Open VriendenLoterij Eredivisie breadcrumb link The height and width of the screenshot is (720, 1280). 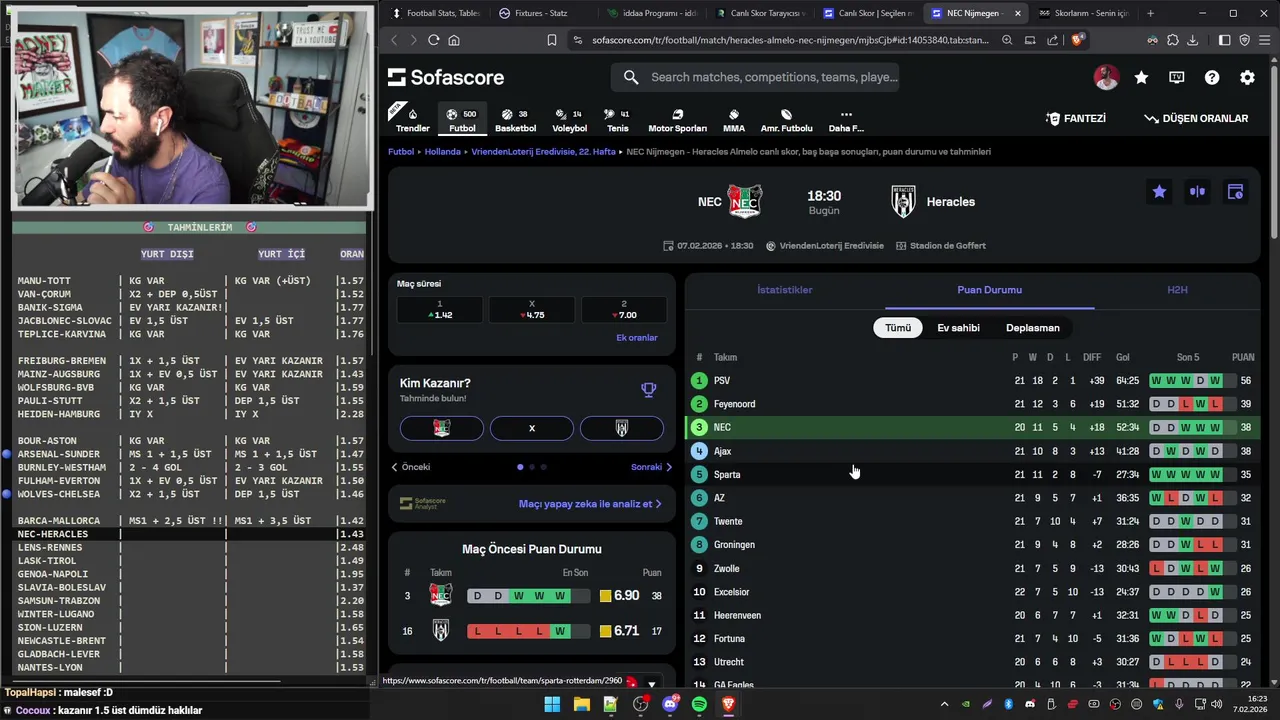(543, 152)
